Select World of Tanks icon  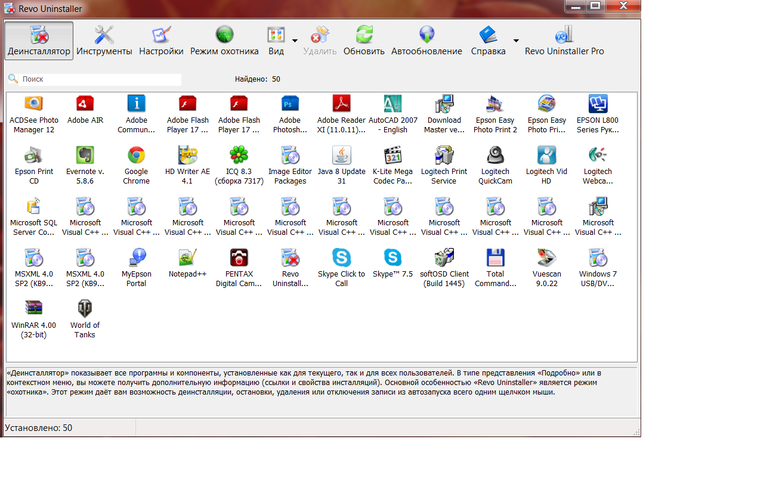85,320
